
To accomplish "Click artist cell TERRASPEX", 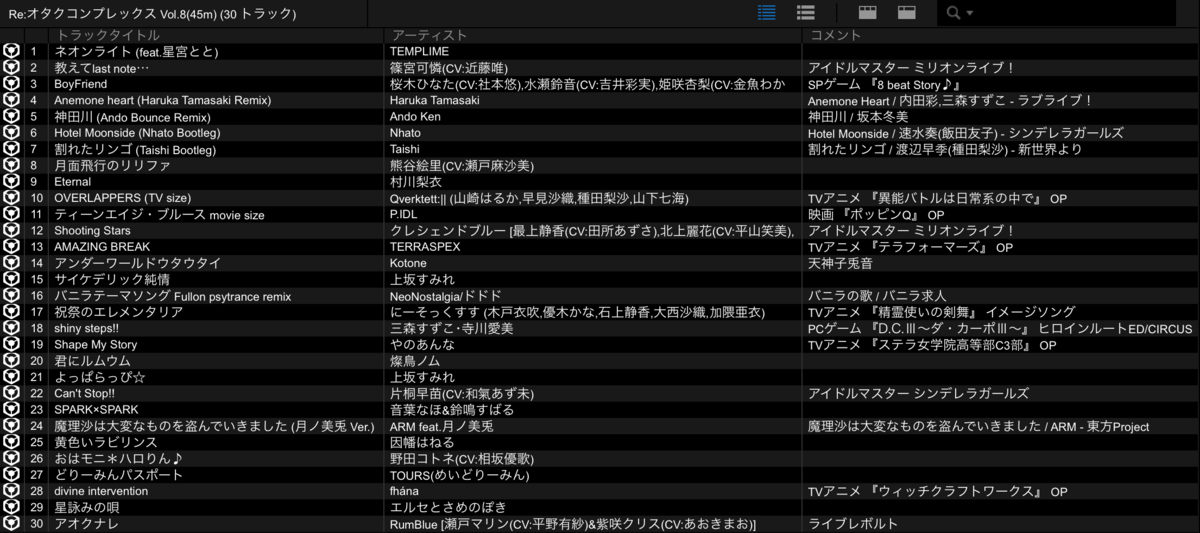I will (x=426, y=246).
